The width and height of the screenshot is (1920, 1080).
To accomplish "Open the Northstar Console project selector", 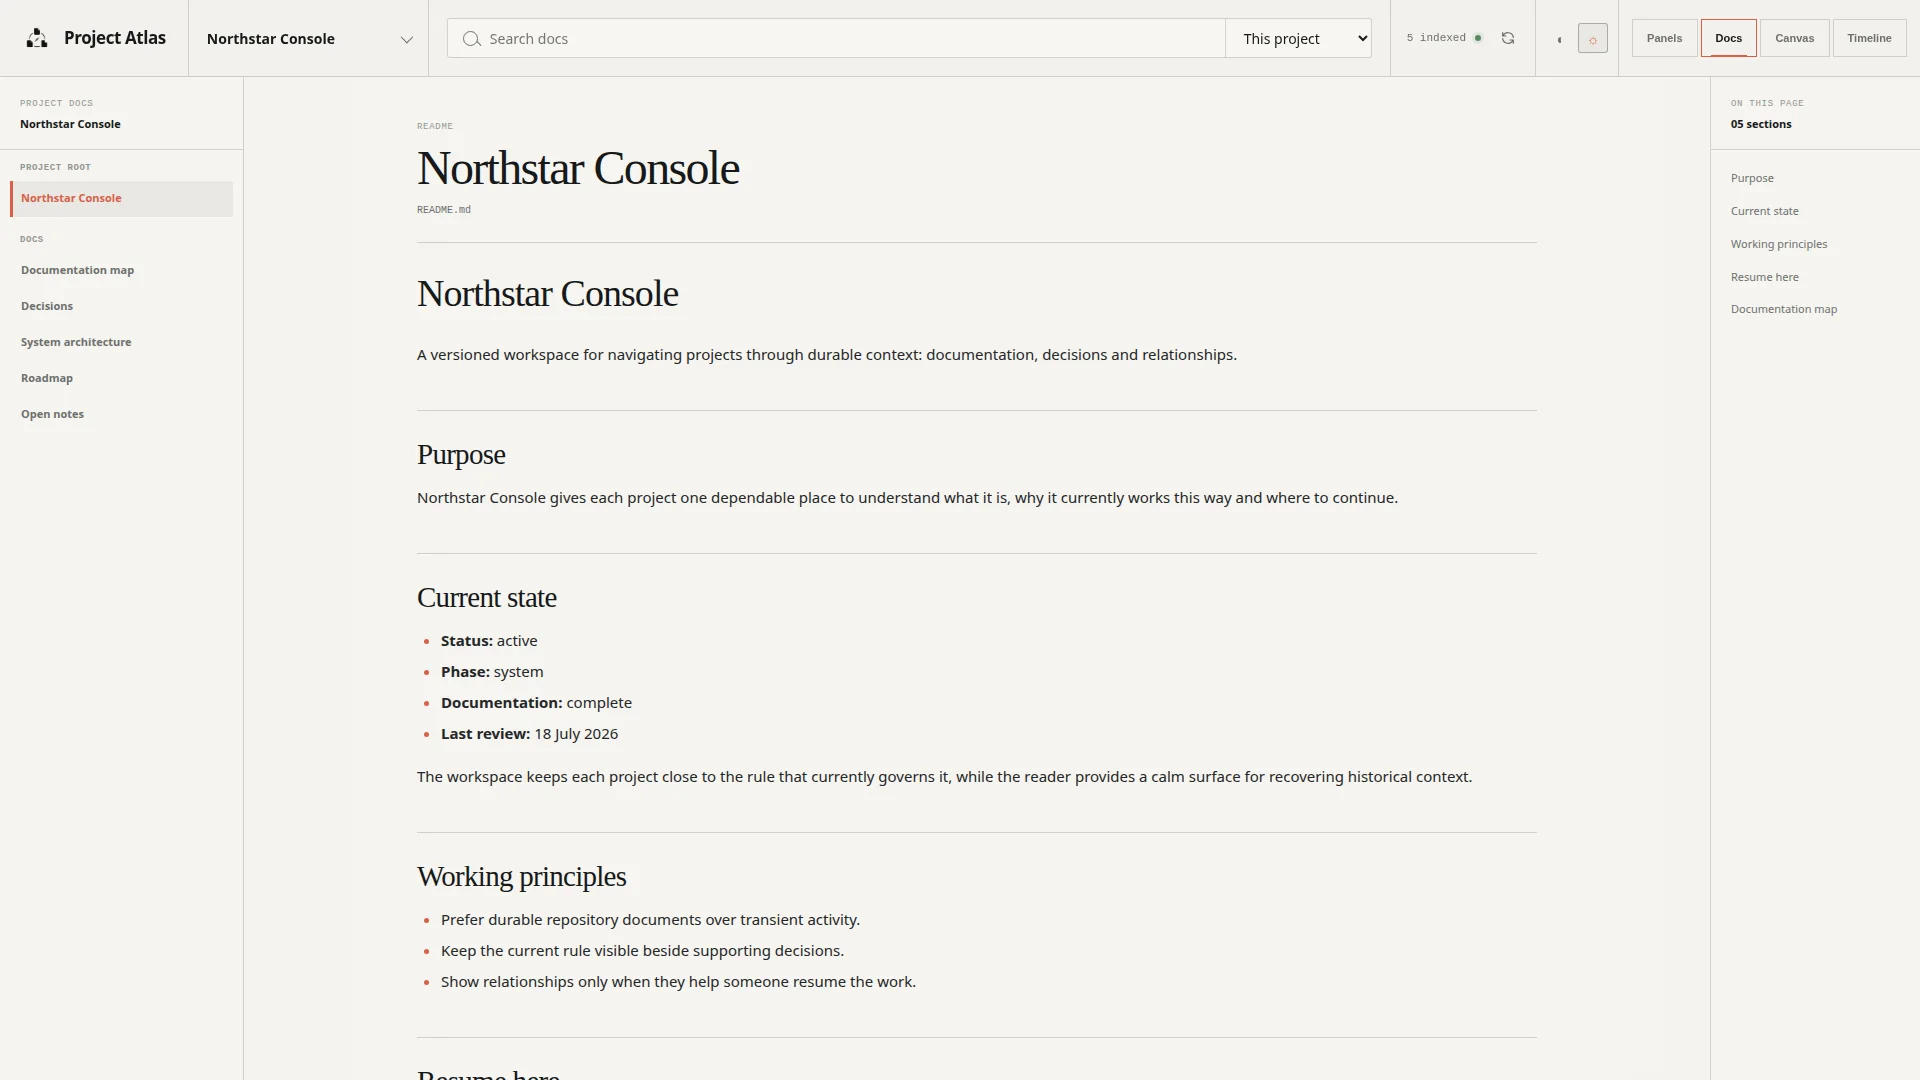I will click(x=309, y=39).
